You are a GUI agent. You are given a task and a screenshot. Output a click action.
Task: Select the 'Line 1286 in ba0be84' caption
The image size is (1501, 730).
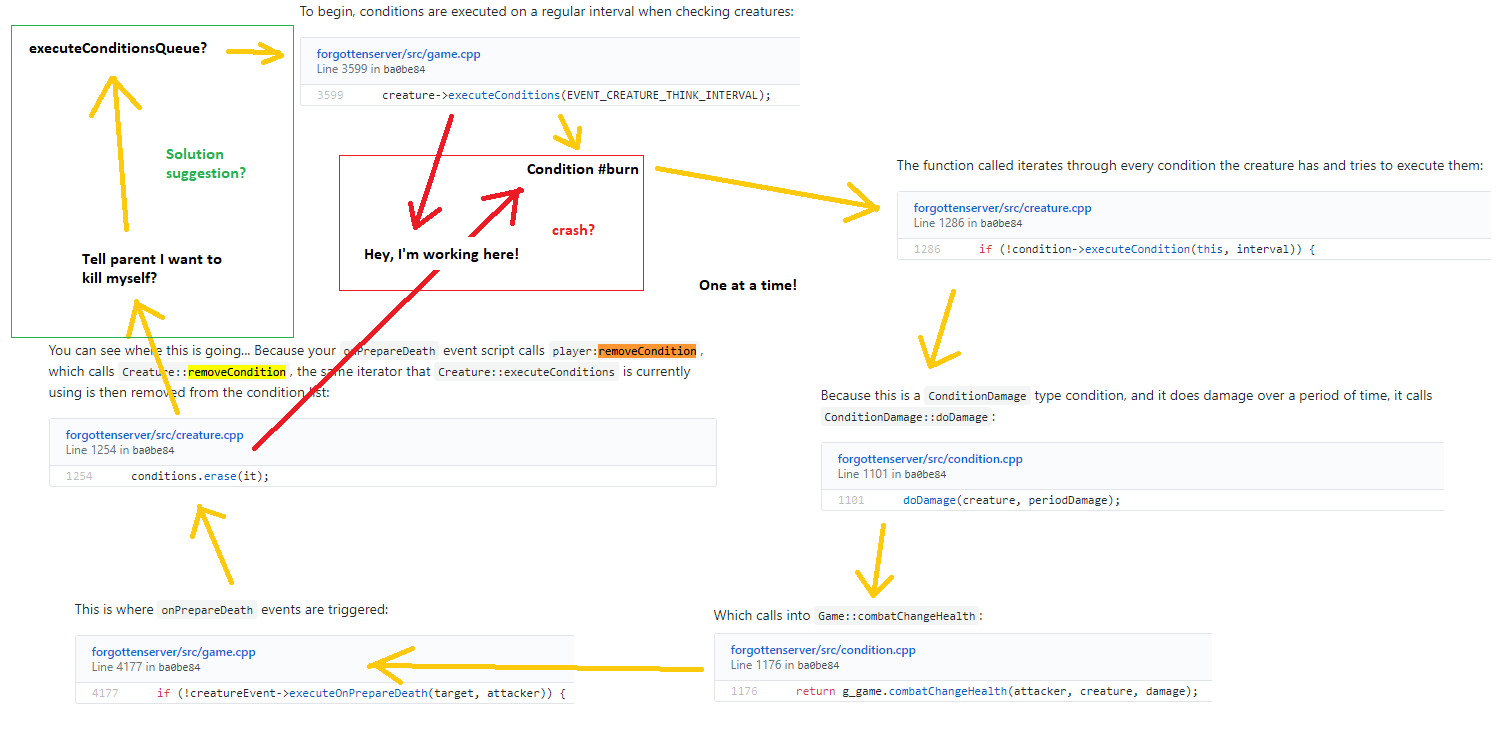coord(968,223)
